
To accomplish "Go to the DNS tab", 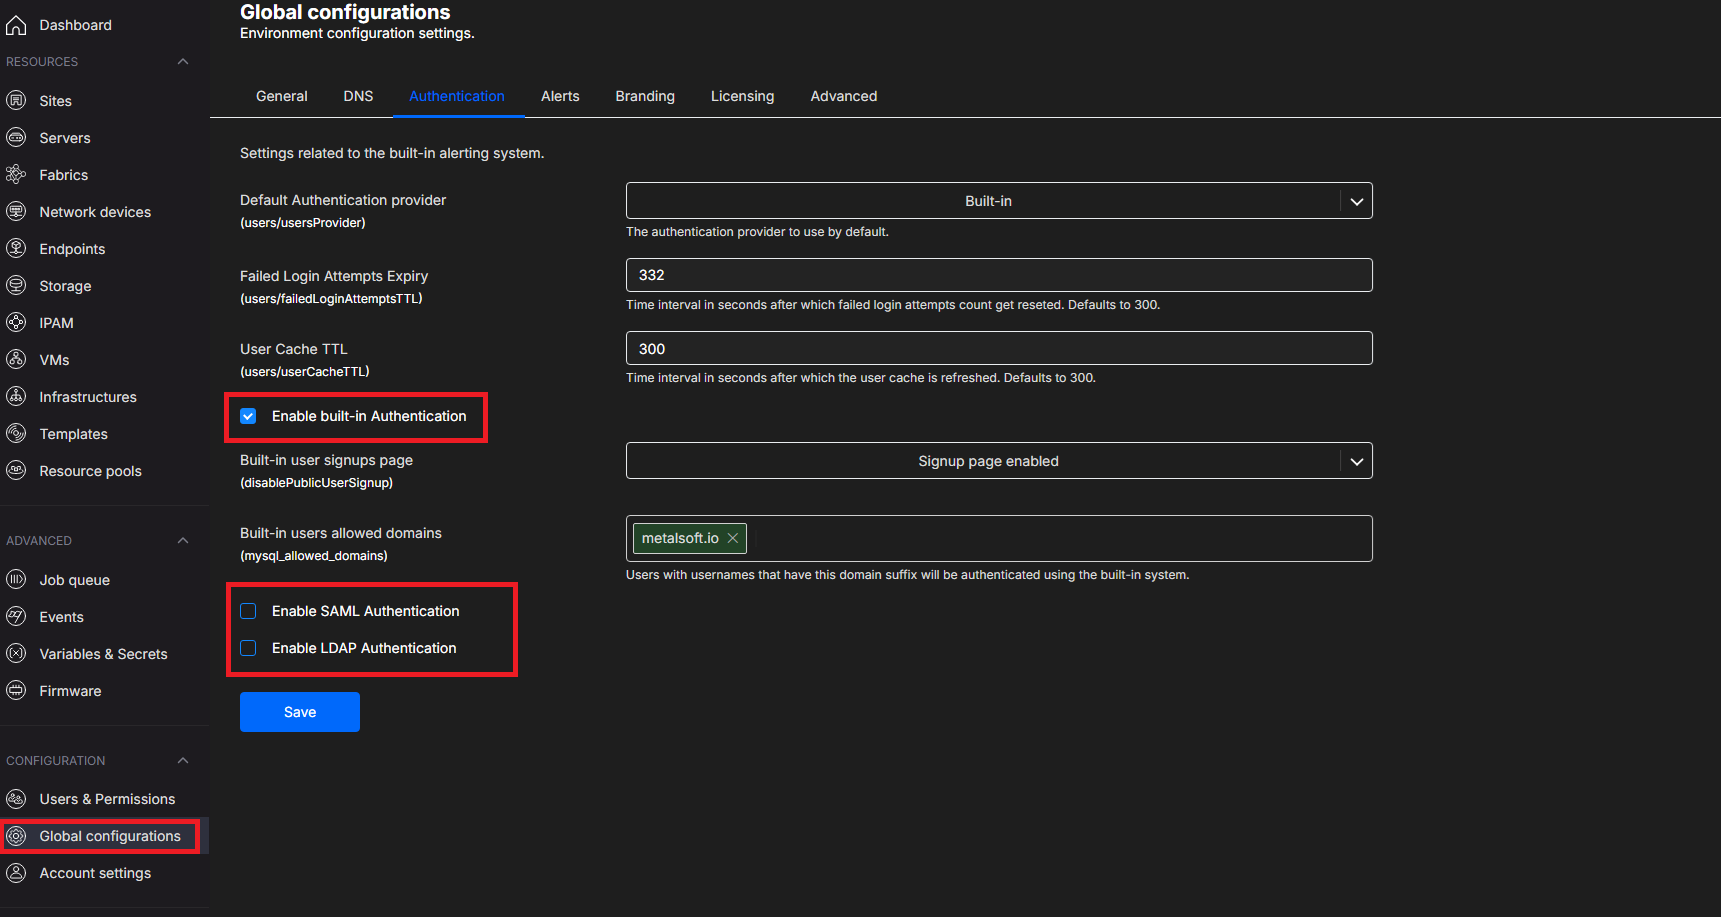I will tap(358, 96).
